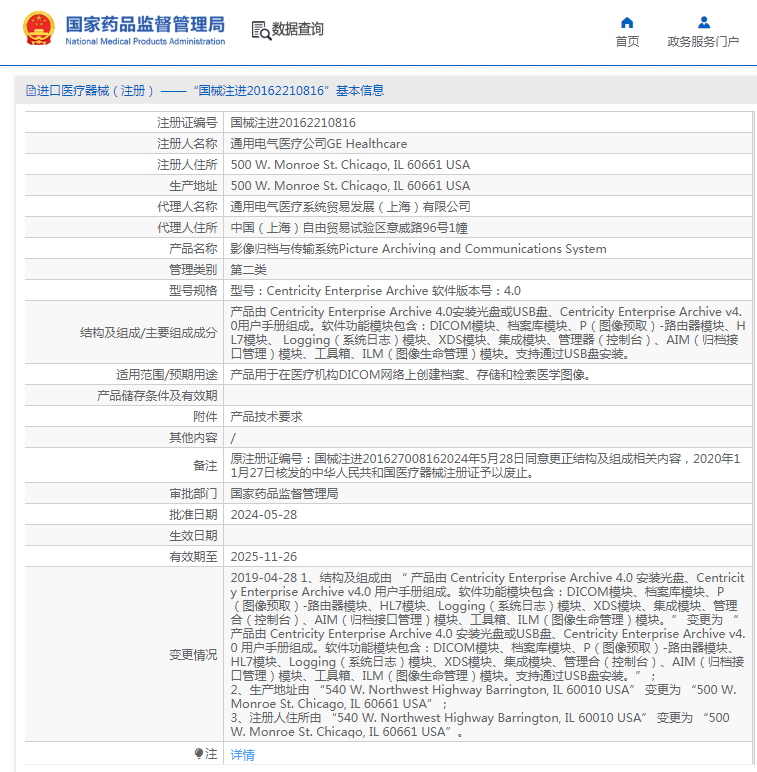Click the 有效期至 label

pyautogui.click(x=193, y=557)
